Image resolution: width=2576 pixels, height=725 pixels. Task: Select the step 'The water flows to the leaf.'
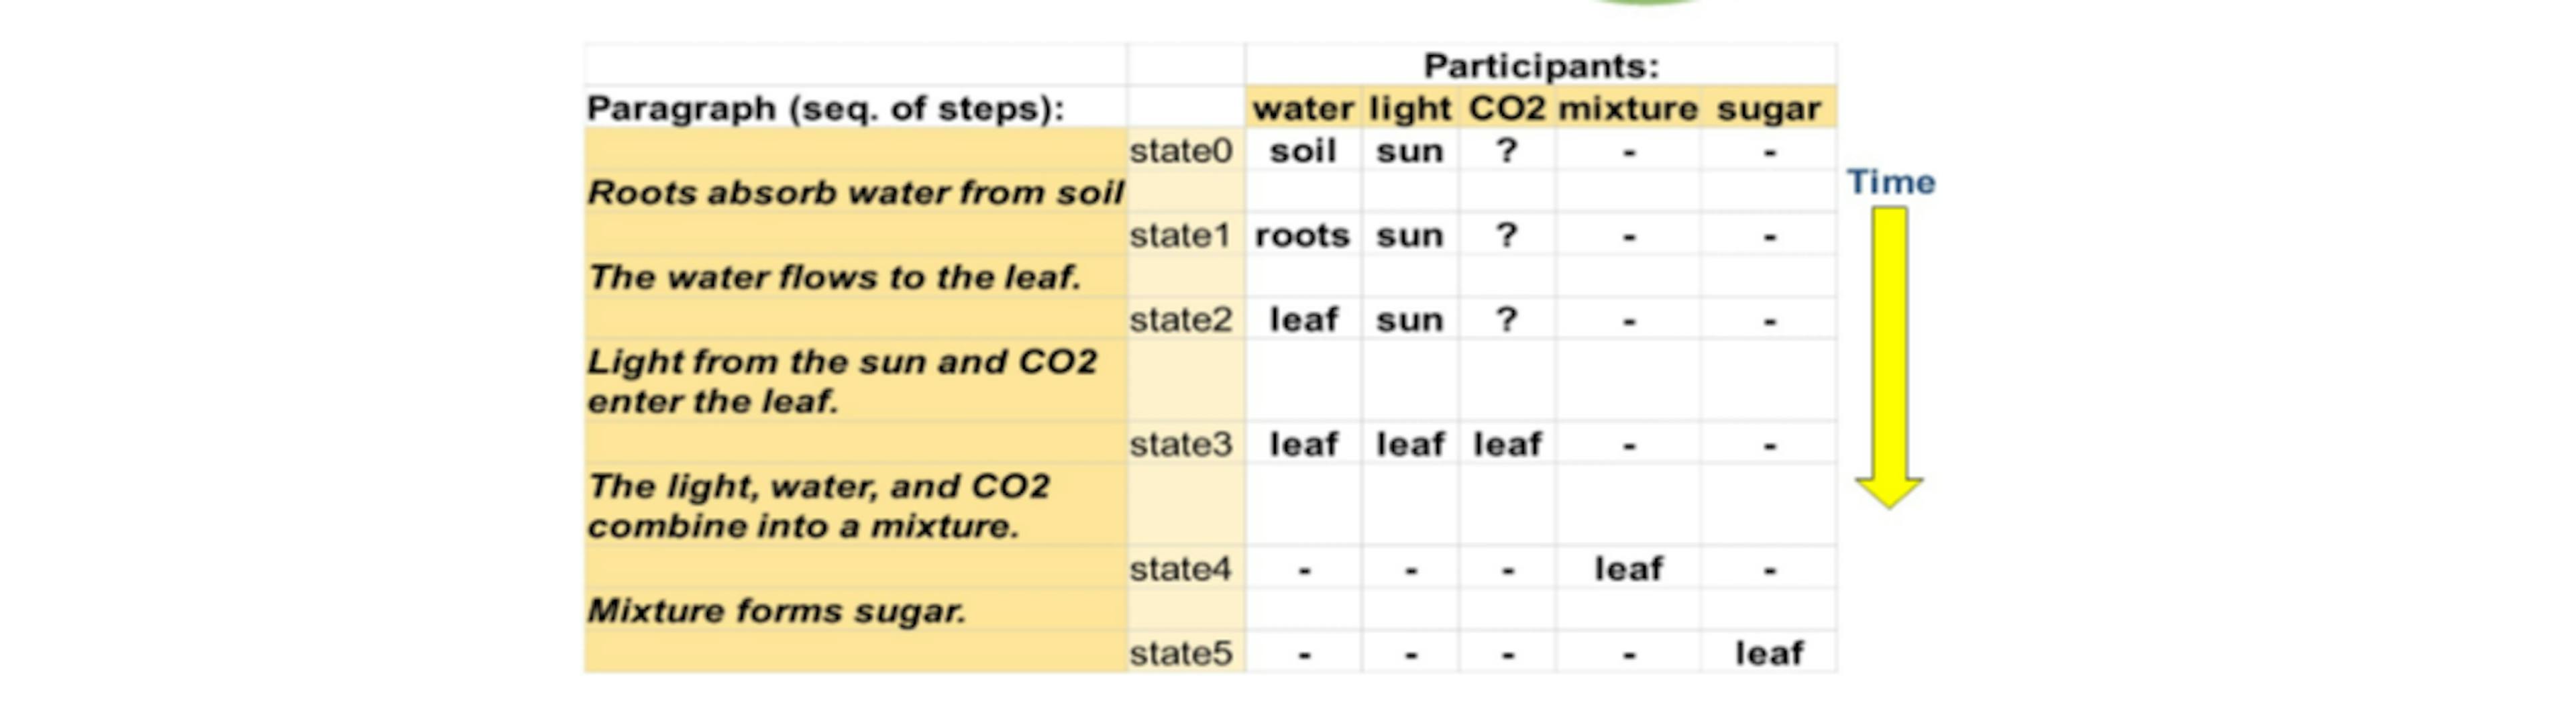[x=835, y=277]
